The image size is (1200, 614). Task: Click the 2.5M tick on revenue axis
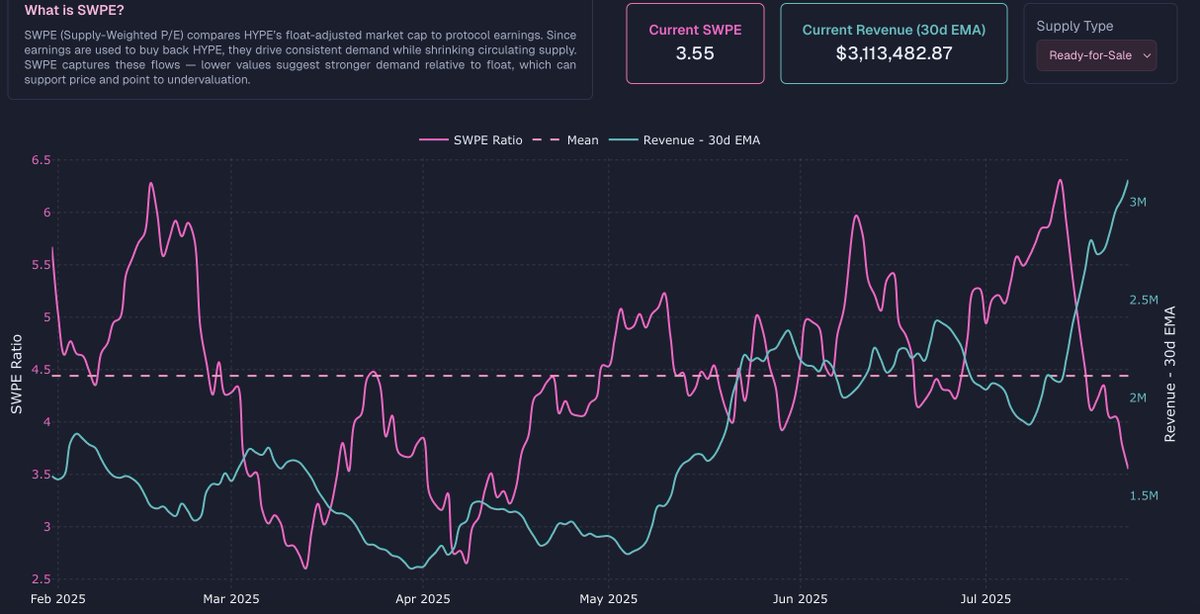[x=1143, y=300]
